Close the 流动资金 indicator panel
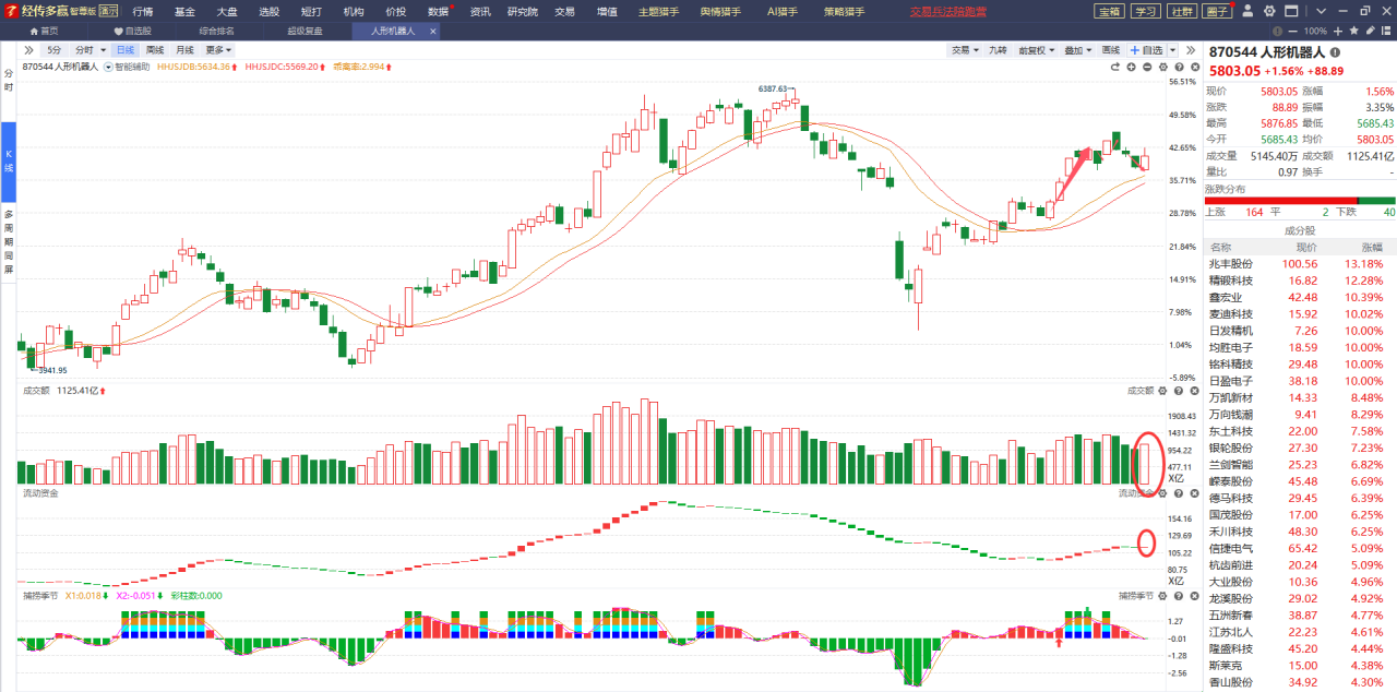This screenshot has width=1397, height=693. (x=1192, y=493)
